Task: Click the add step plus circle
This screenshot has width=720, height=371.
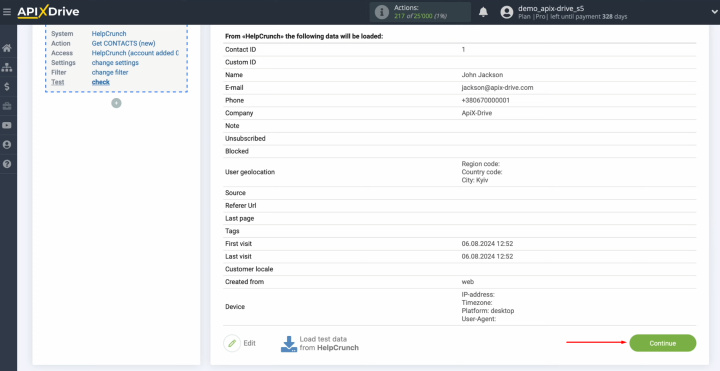Action: [x=116, y=103]
